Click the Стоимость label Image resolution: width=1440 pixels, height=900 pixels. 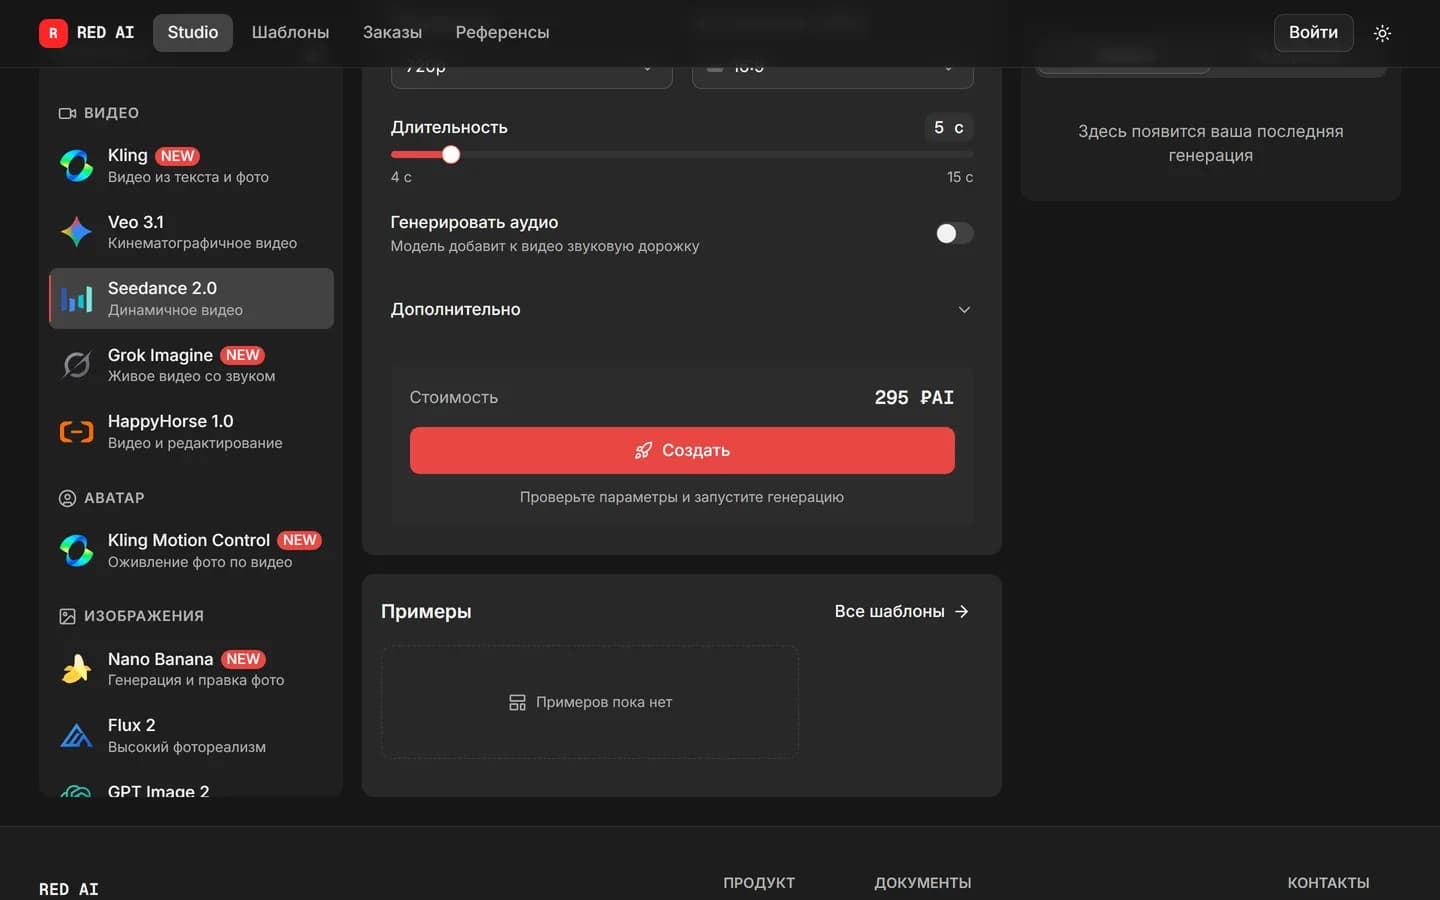(454, 397)
